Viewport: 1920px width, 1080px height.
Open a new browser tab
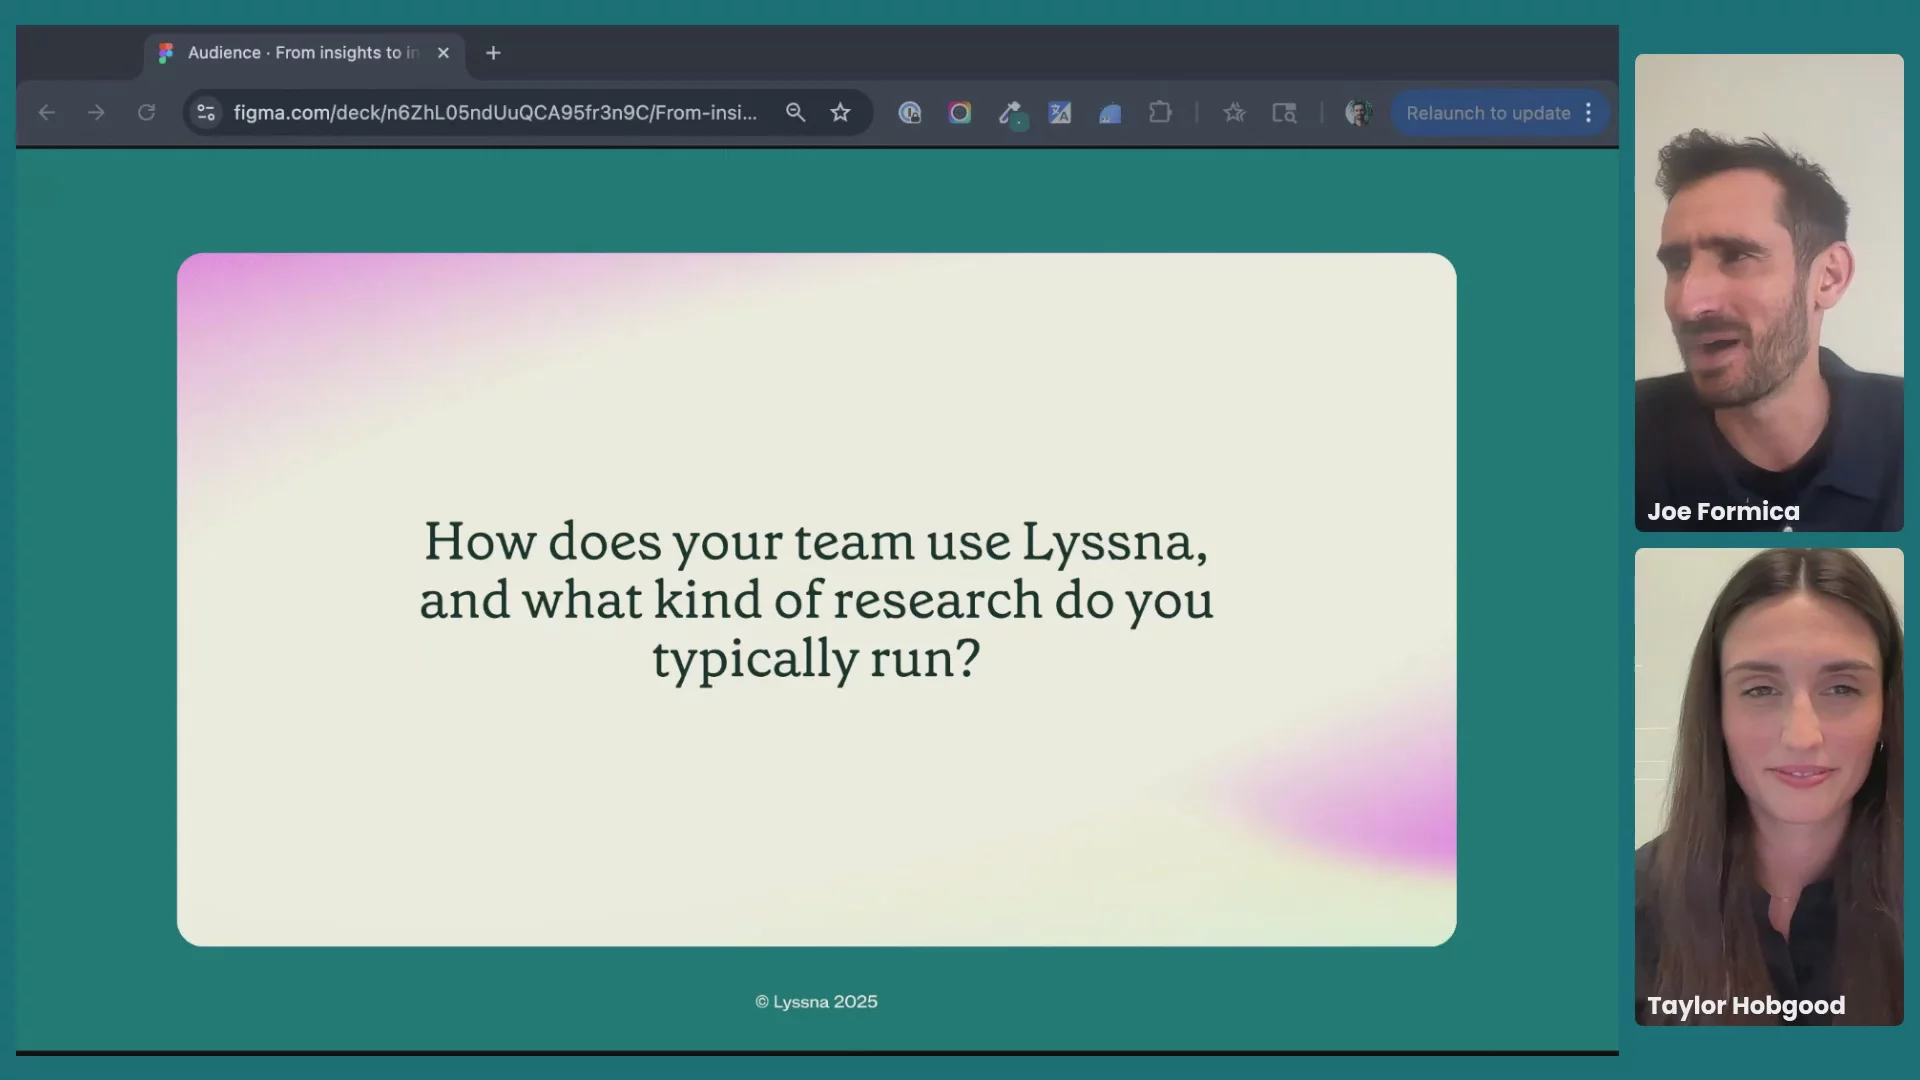pyautogui.click(x=493, y=53)
